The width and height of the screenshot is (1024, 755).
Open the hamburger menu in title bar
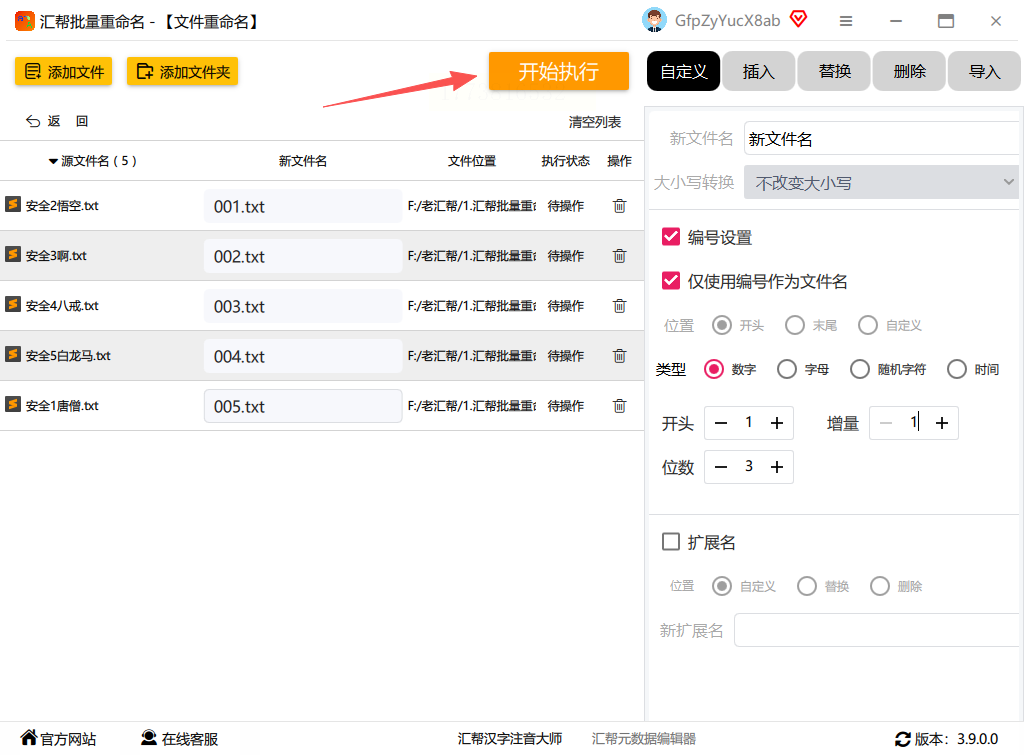pyautogui.click(x=846, y=21)
